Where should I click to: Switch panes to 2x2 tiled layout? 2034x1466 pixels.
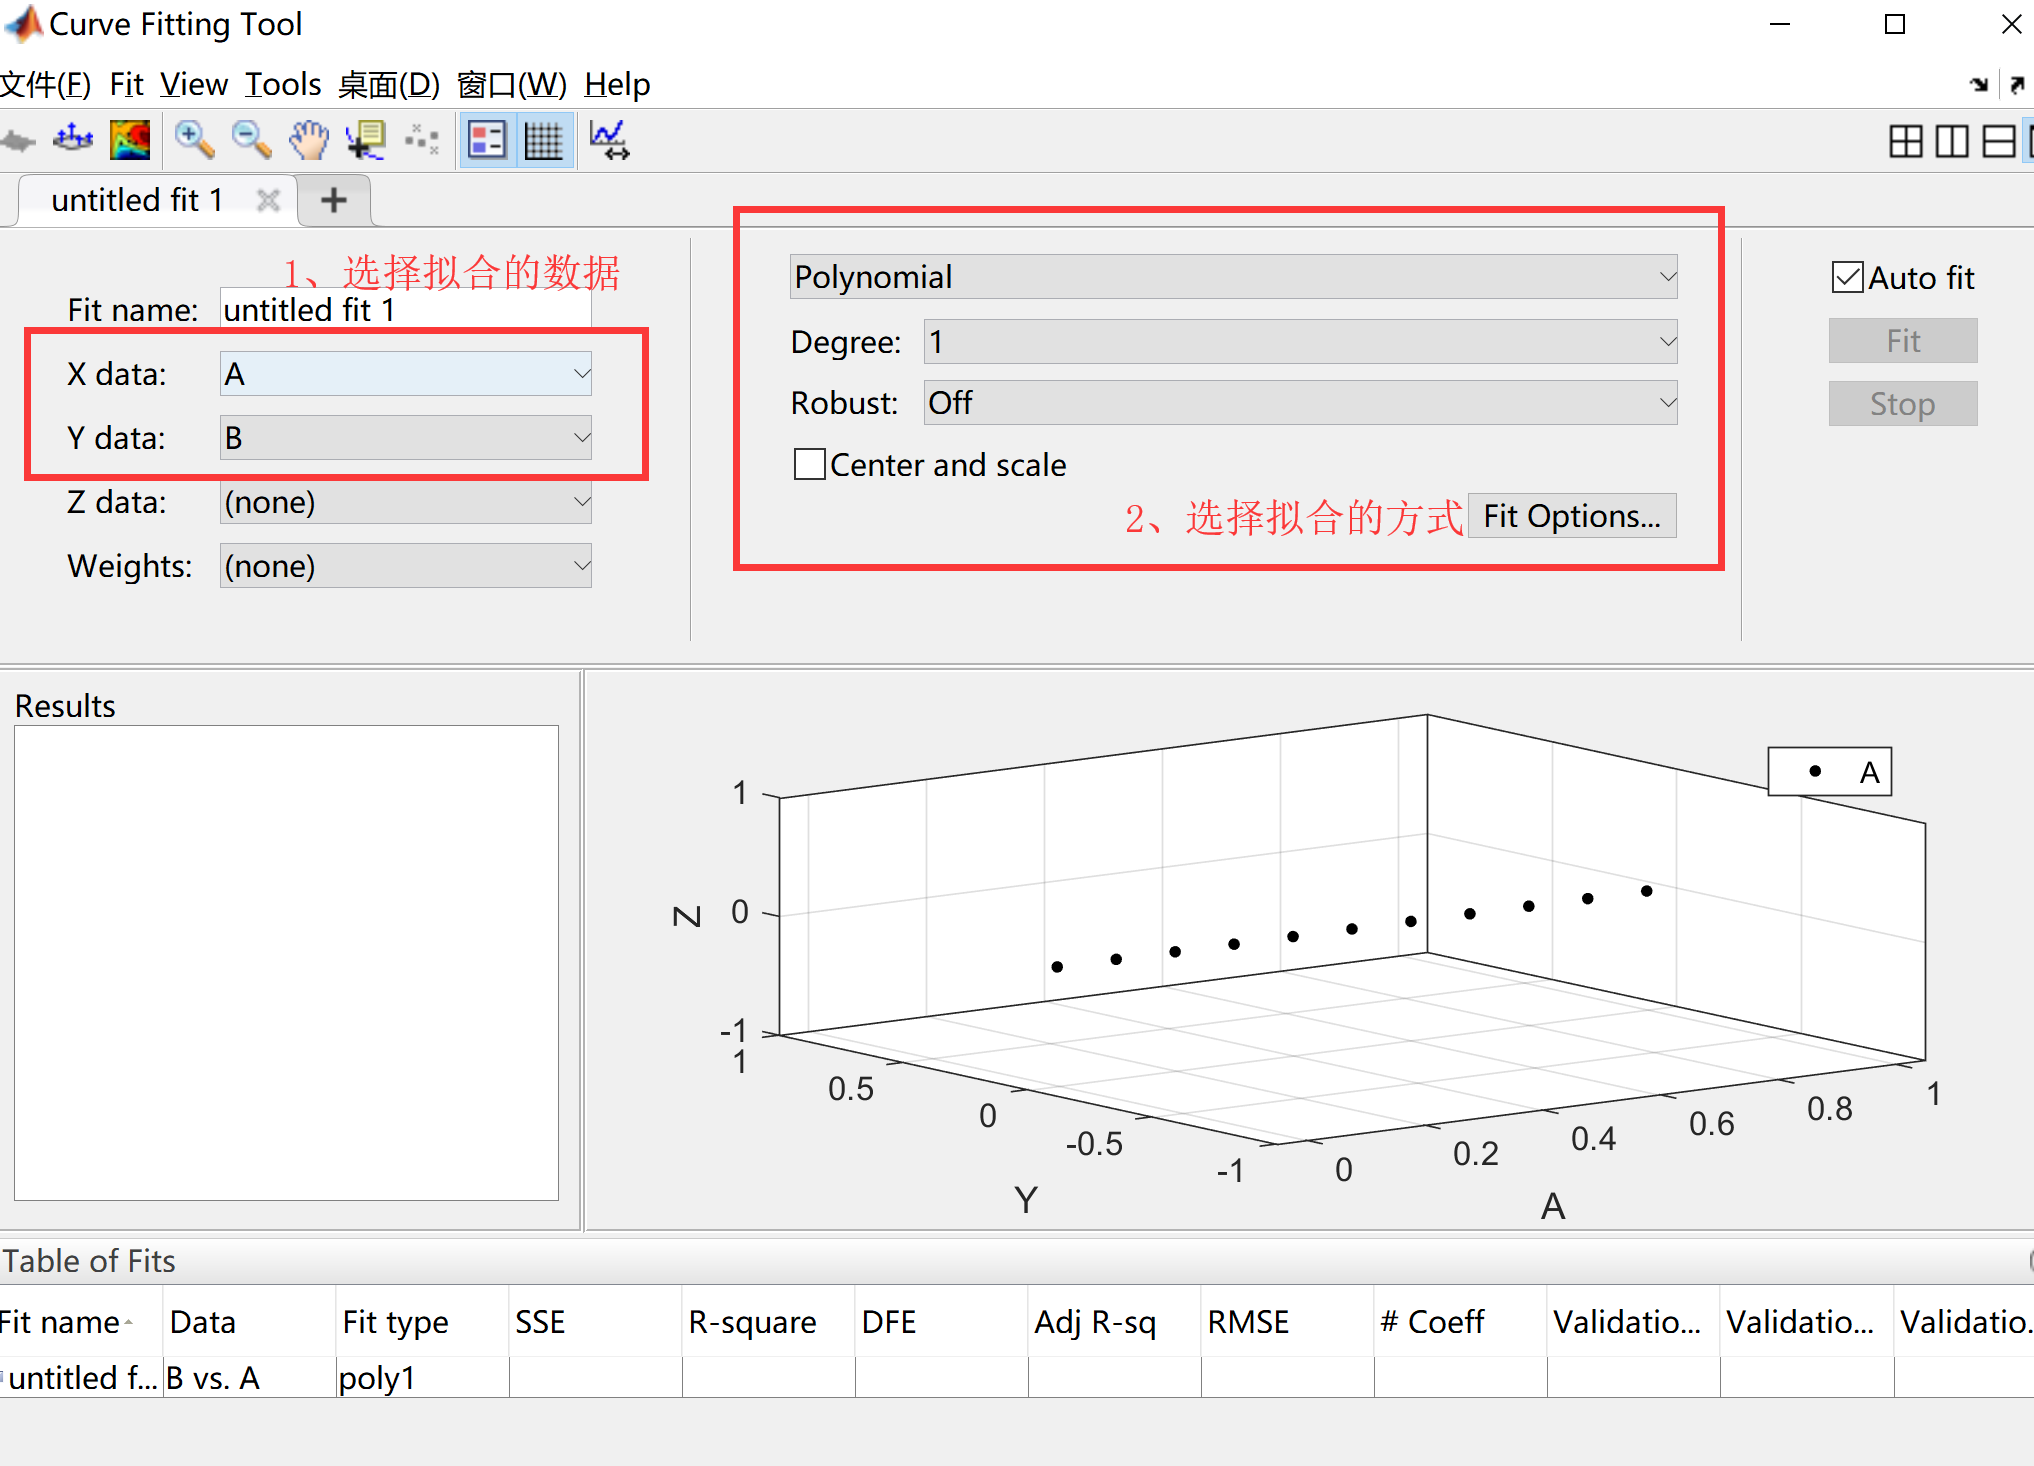(x=1906, y=140)
